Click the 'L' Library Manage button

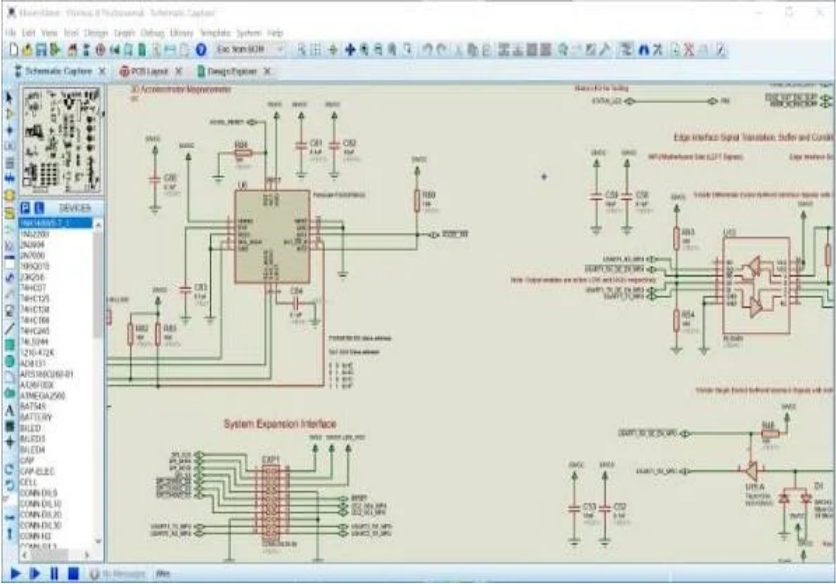[39, 208]
